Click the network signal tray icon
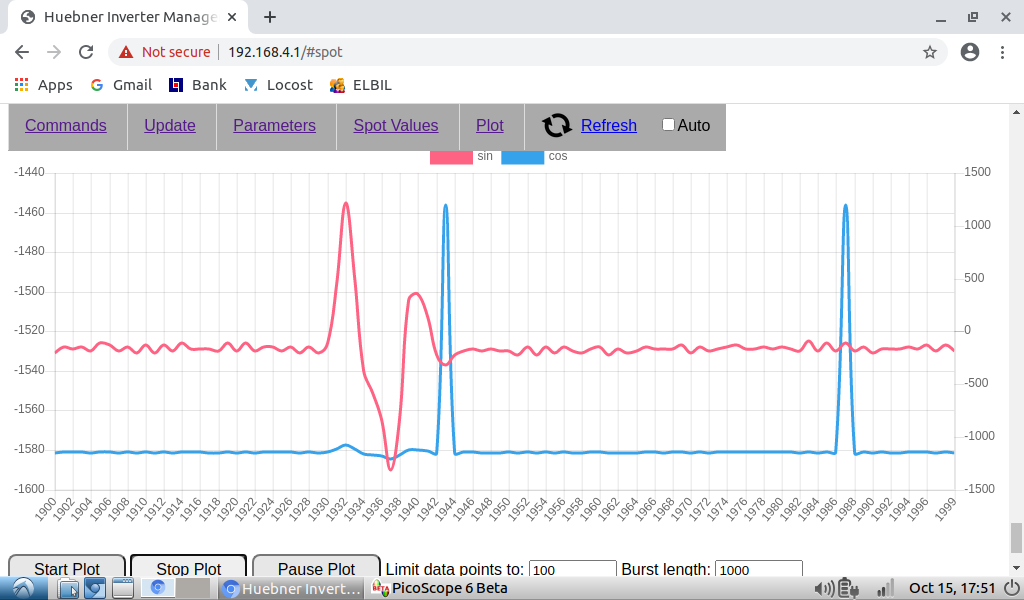Image resolution: width=1024 pixels, height=600 pixels. pyautogui.click(x=884, y=588)
